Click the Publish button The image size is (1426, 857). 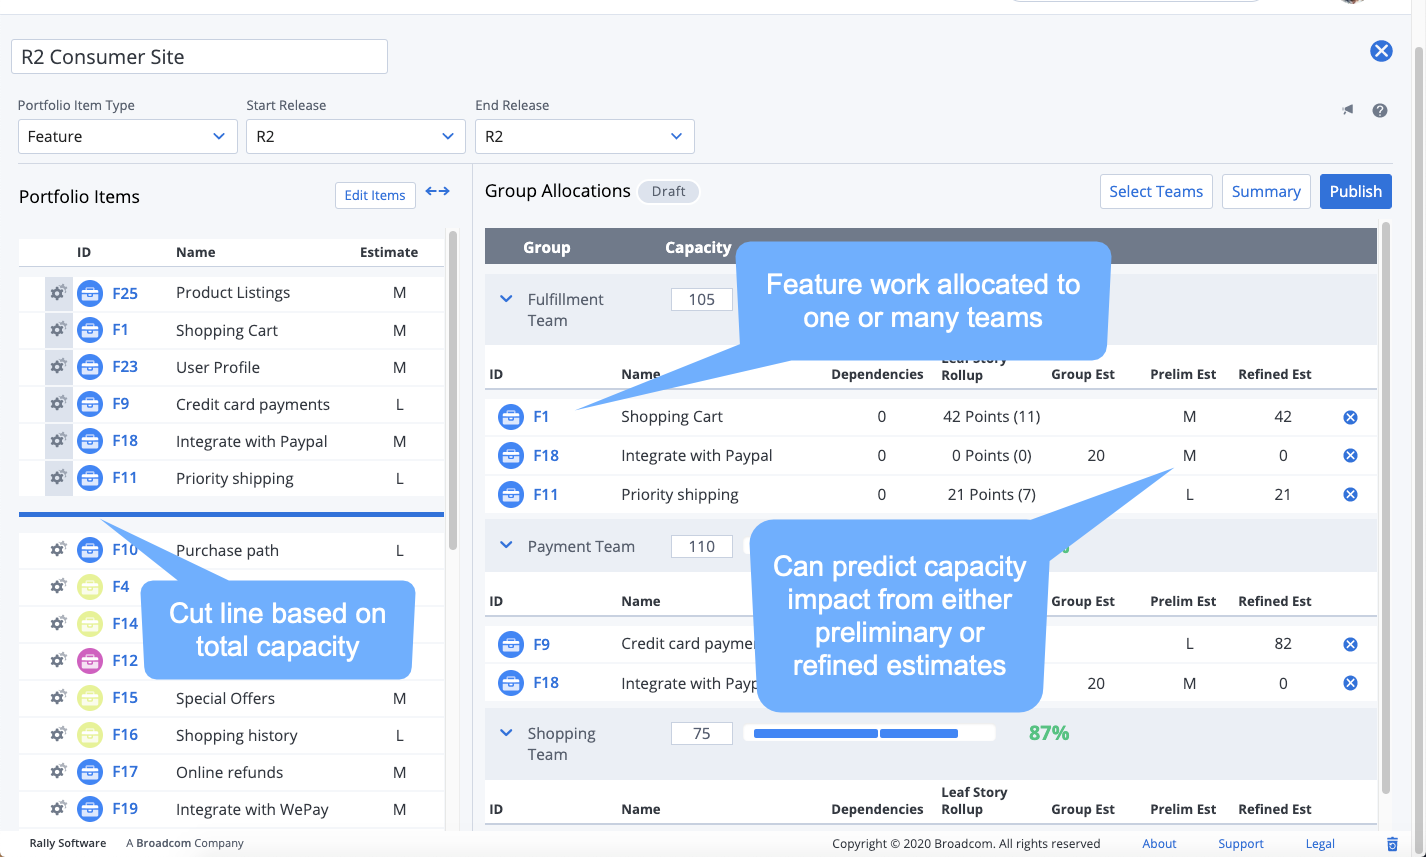click(x=1355, y=192)
